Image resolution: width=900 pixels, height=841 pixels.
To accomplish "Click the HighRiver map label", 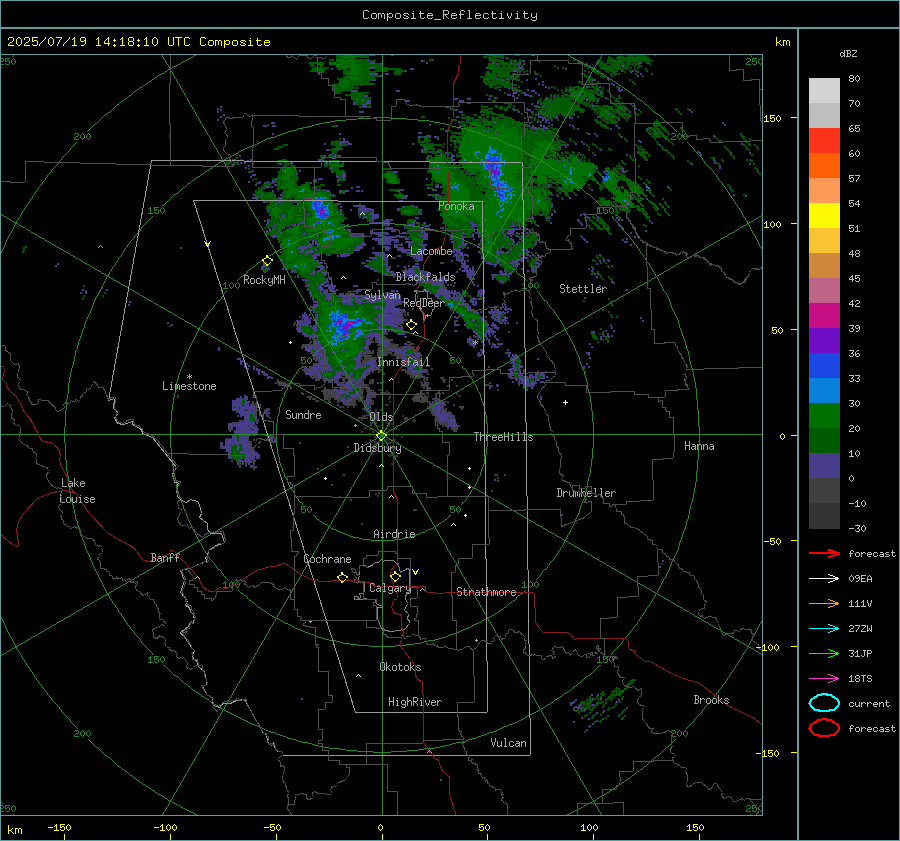I will 415,702.
